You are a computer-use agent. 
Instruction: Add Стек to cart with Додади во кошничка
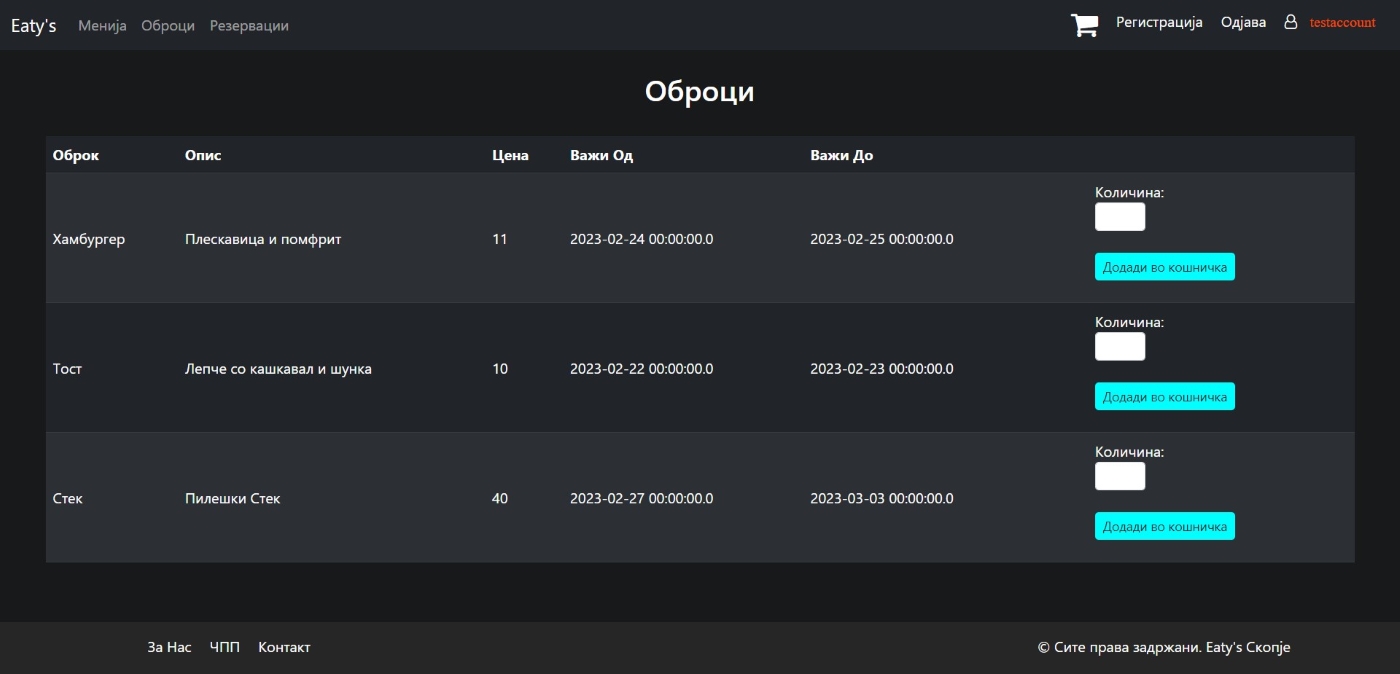[x=1164, y=527]
